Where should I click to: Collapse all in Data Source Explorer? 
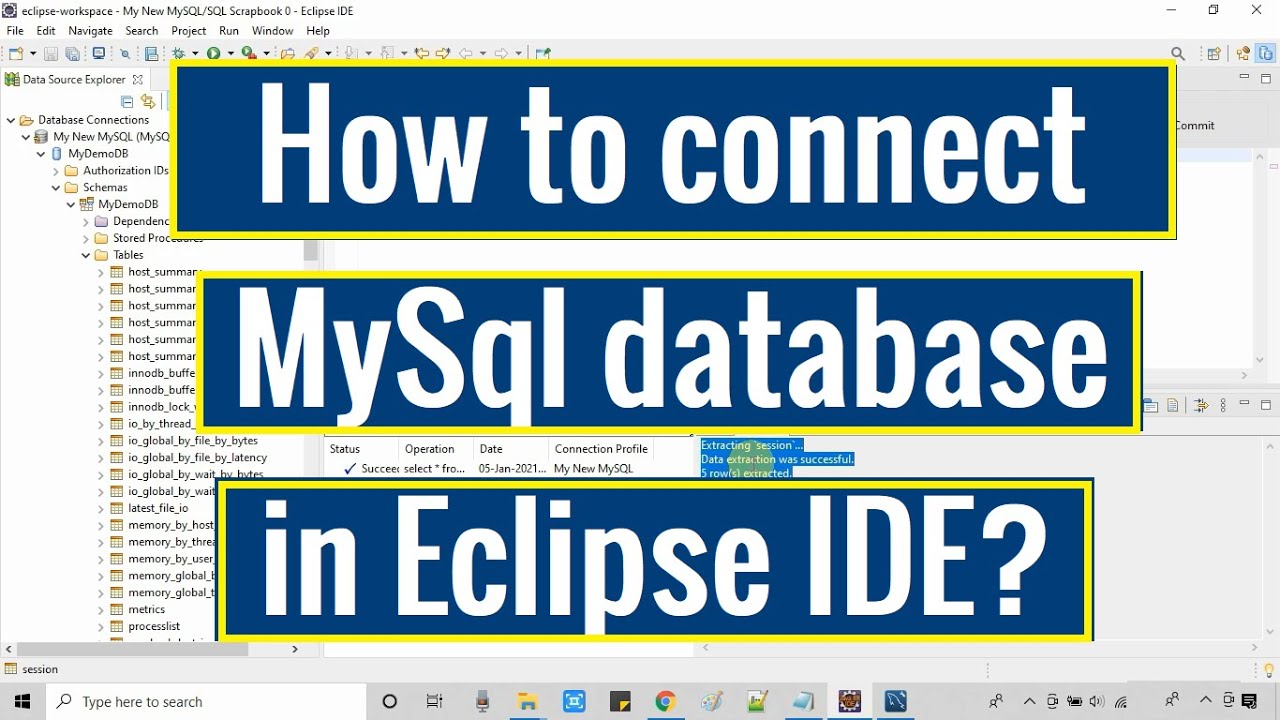127,101
